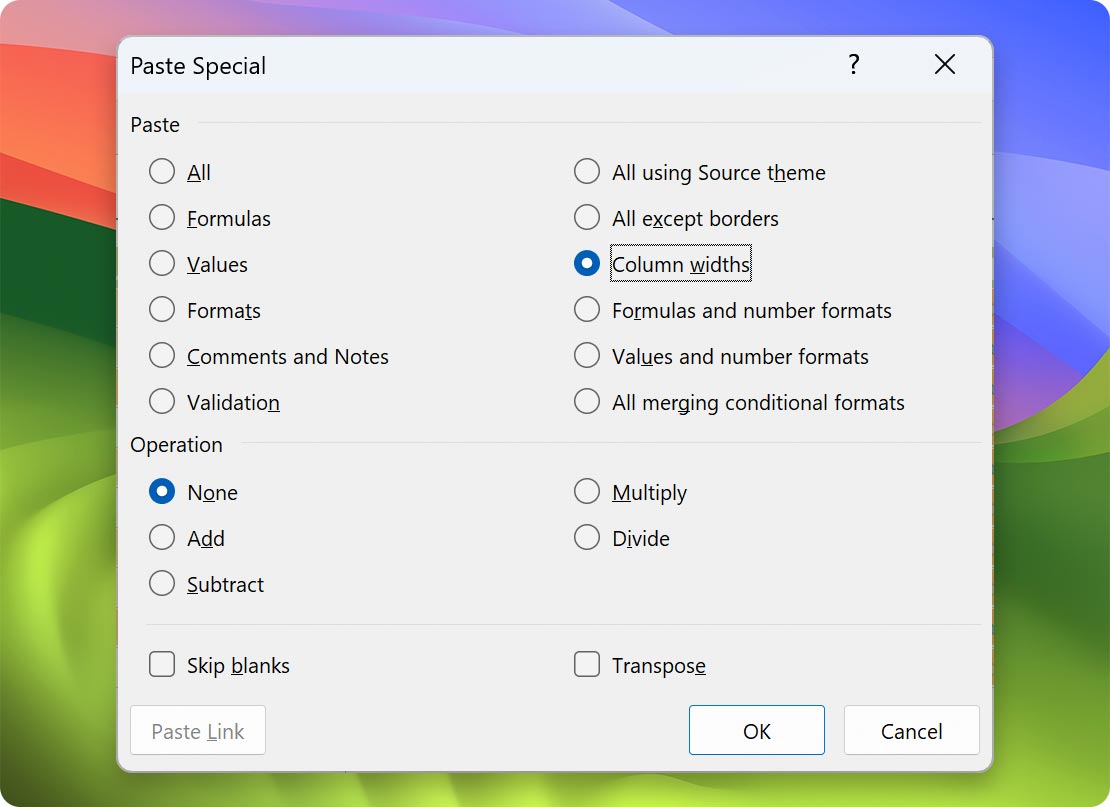This screenshot has height=807, width=1110.
Task: Select the All paste option
Action: (162, 172)
